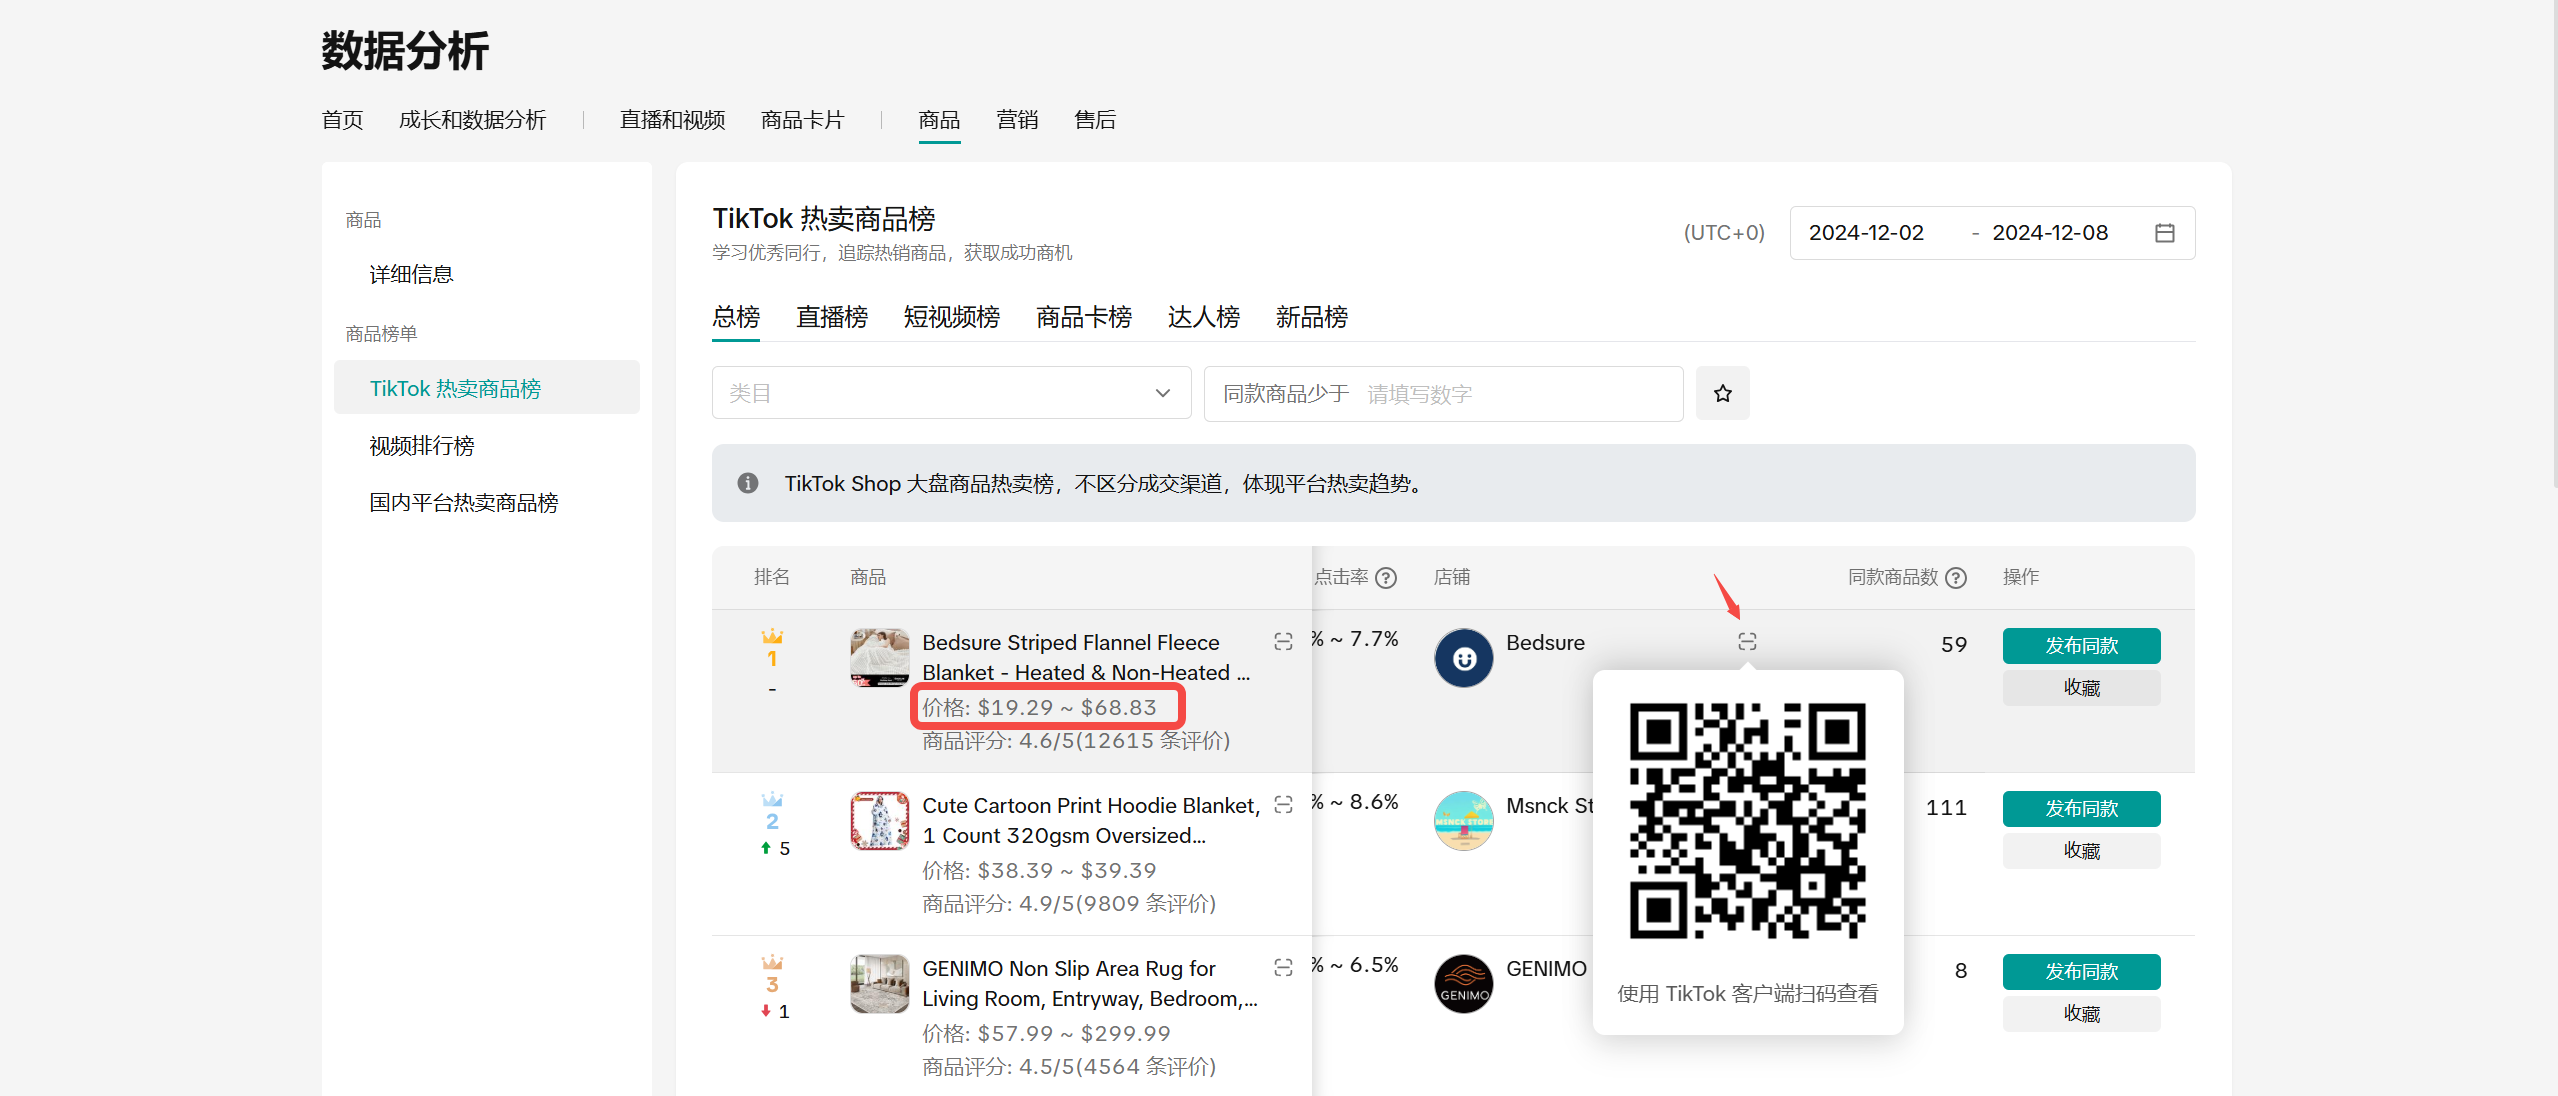This screenshot has width=2558, height=1096.
Task: Click the Bedsure shop avatar
Action: point(1463,658)
